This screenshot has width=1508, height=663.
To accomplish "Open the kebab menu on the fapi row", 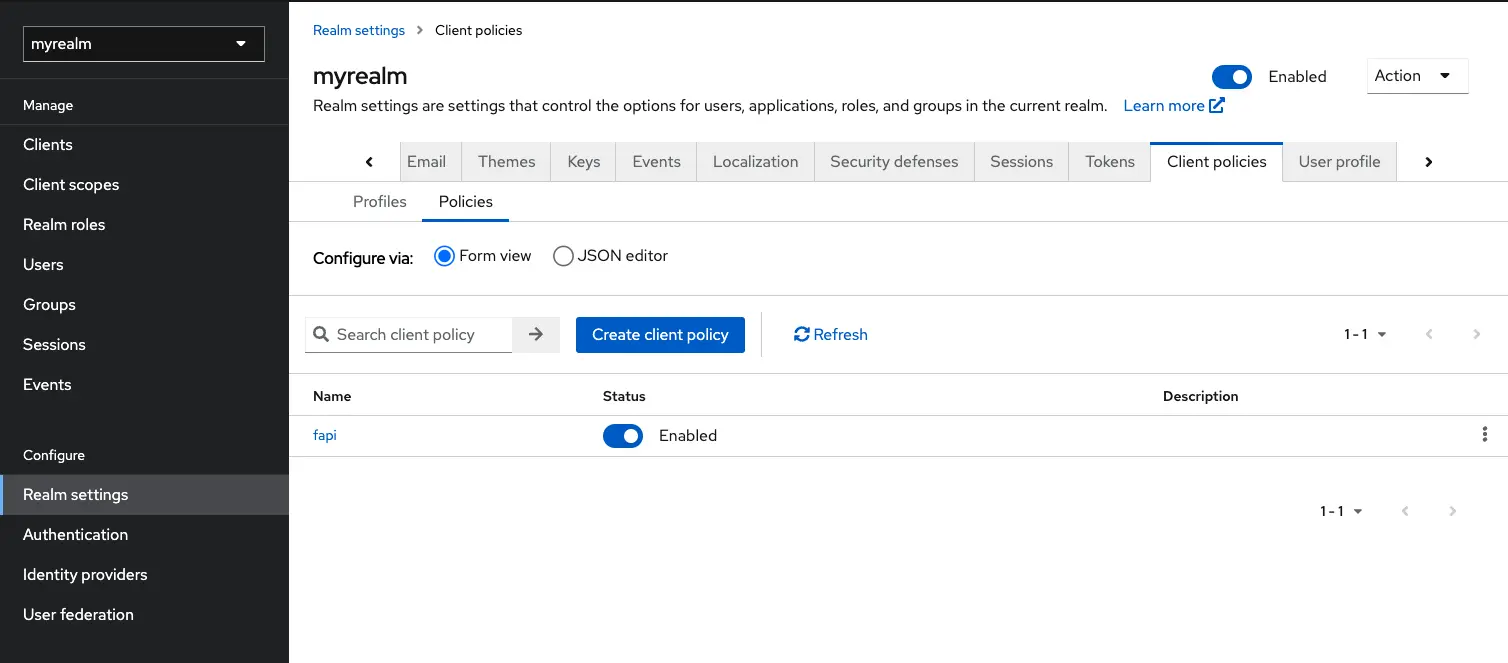I will (1485, 434).
